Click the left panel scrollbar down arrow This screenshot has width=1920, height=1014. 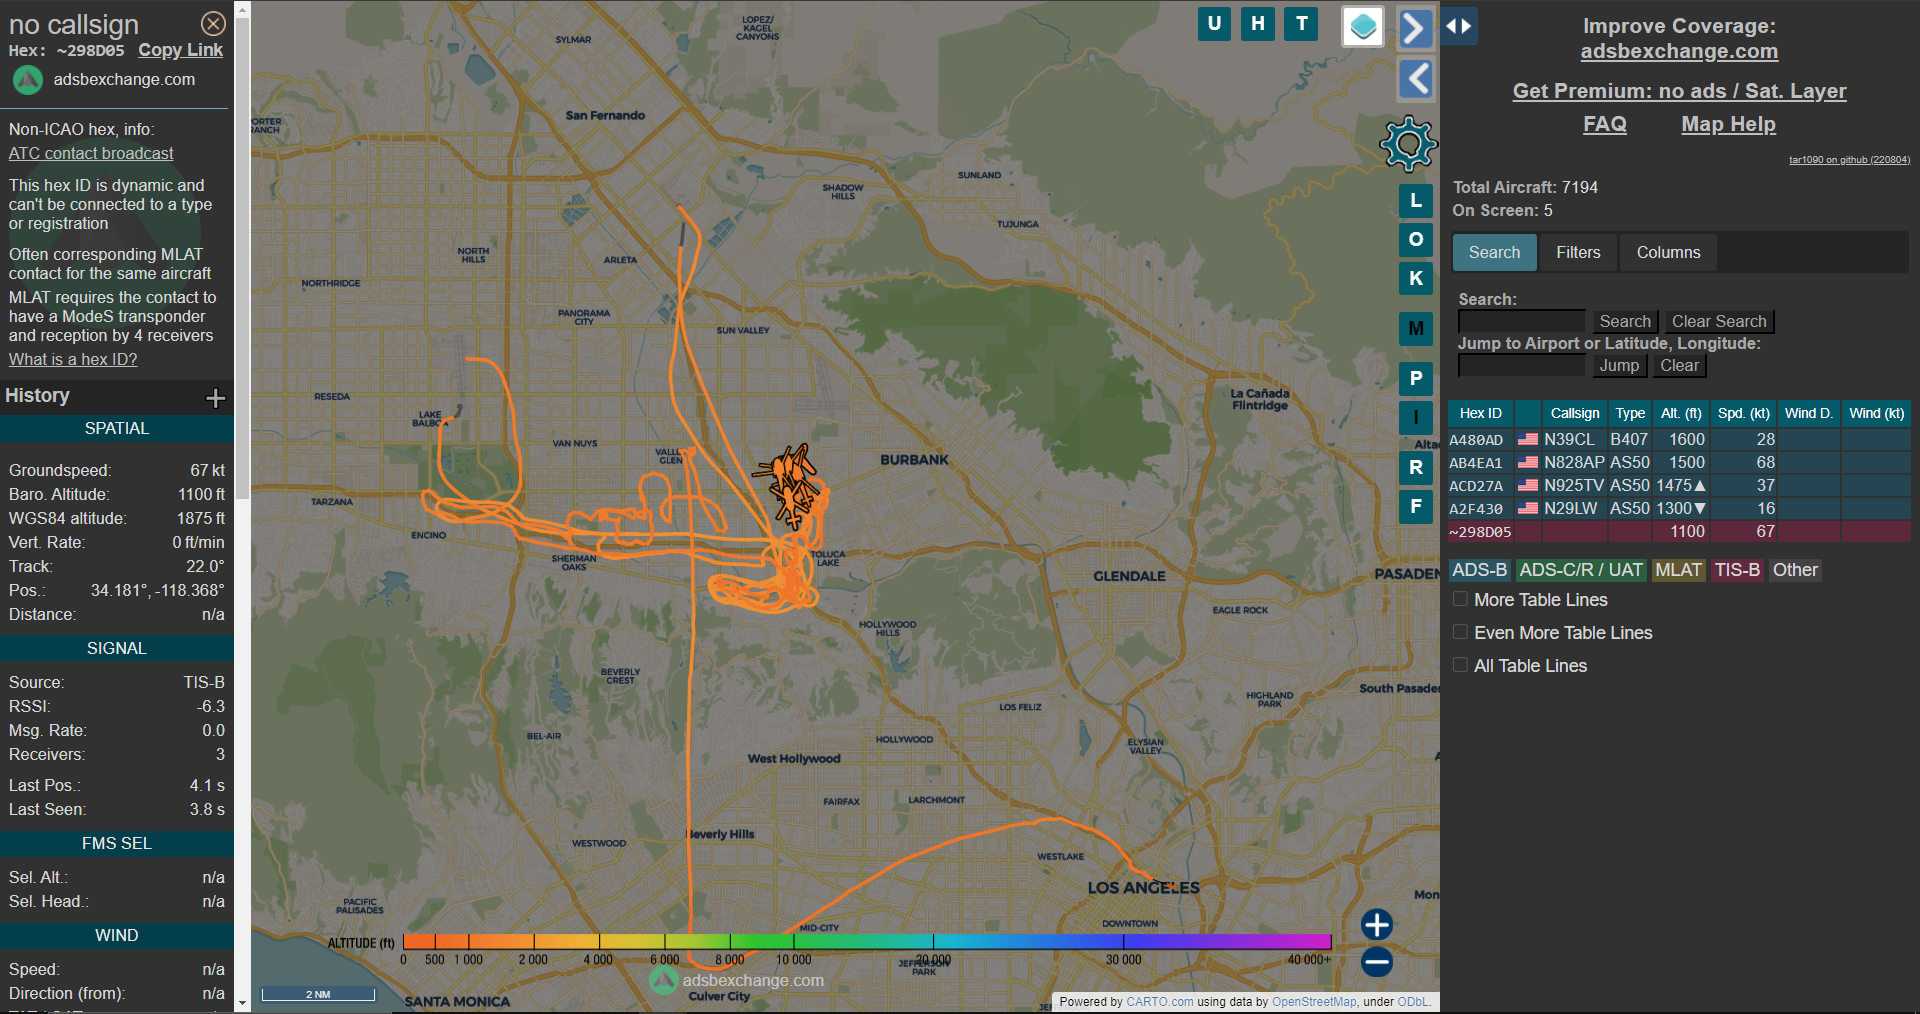pos(242,1002)
